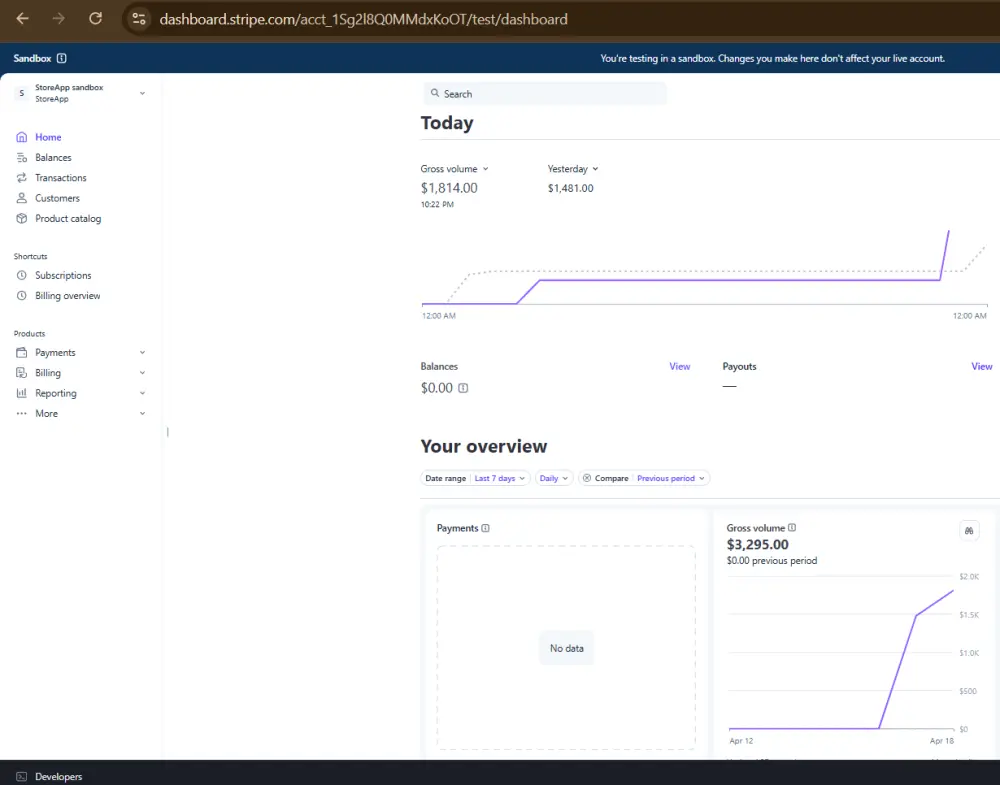The height and width of the screenshot is (785, 1000).
Task: Click the $1,481.00 yesterday value
Action: point(570,188)
